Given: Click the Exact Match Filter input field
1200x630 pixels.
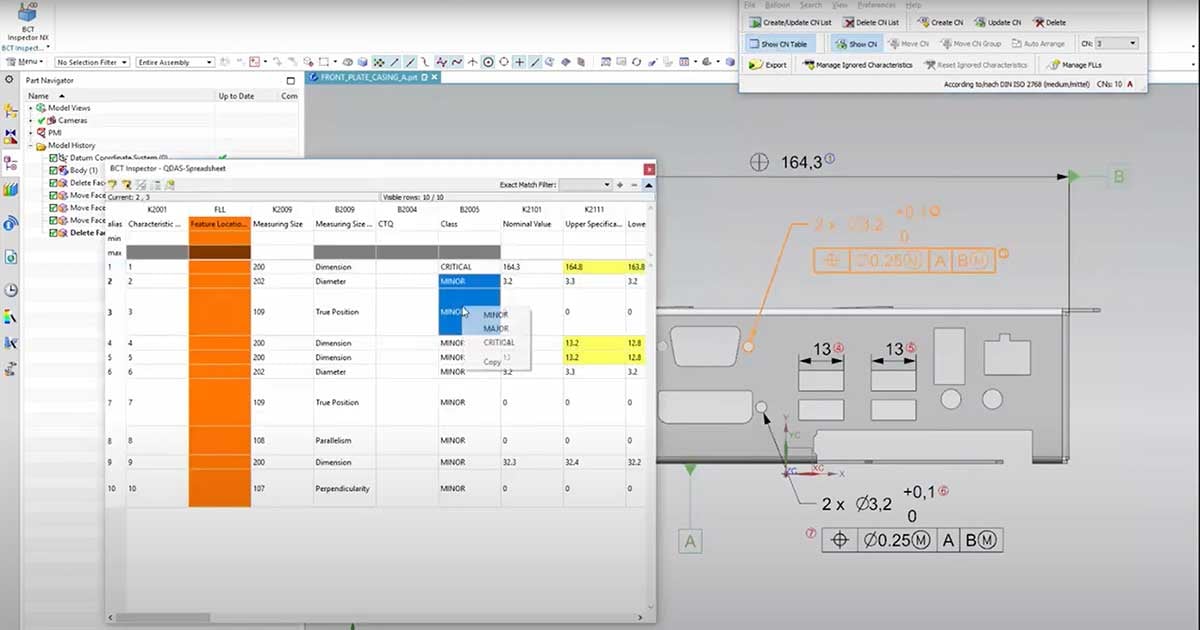Looking at the screenshot, I should [585, 185].
